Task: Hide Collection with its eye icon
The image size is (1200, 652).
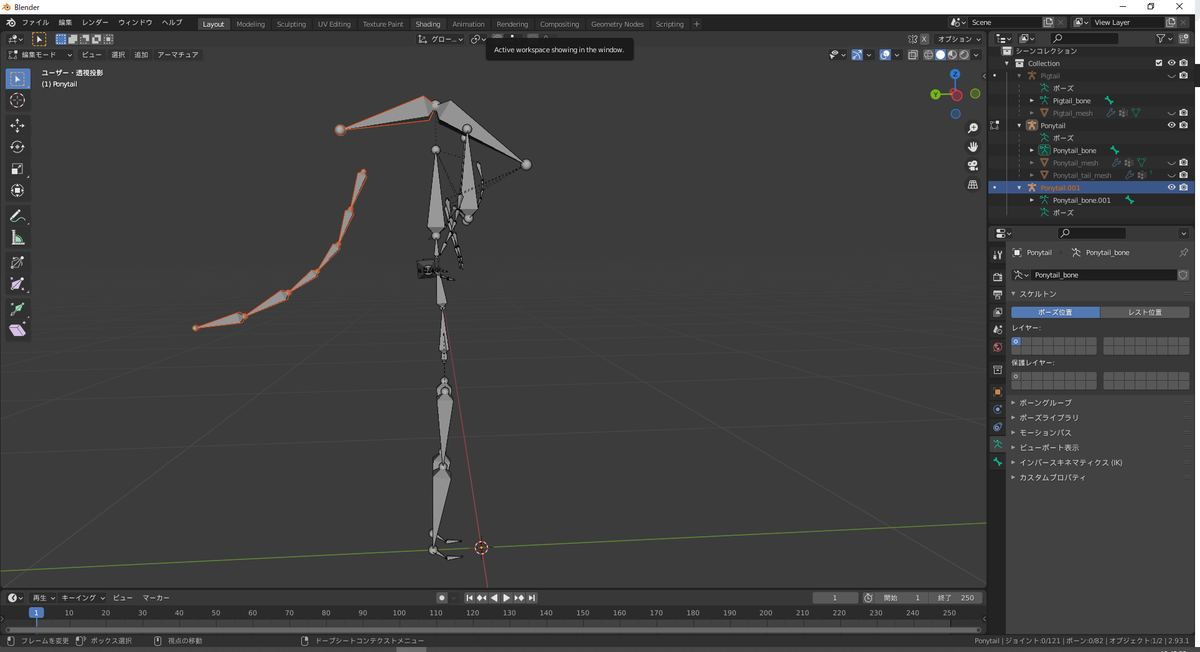Action: pyautogui.click(x=1171, y=63)
